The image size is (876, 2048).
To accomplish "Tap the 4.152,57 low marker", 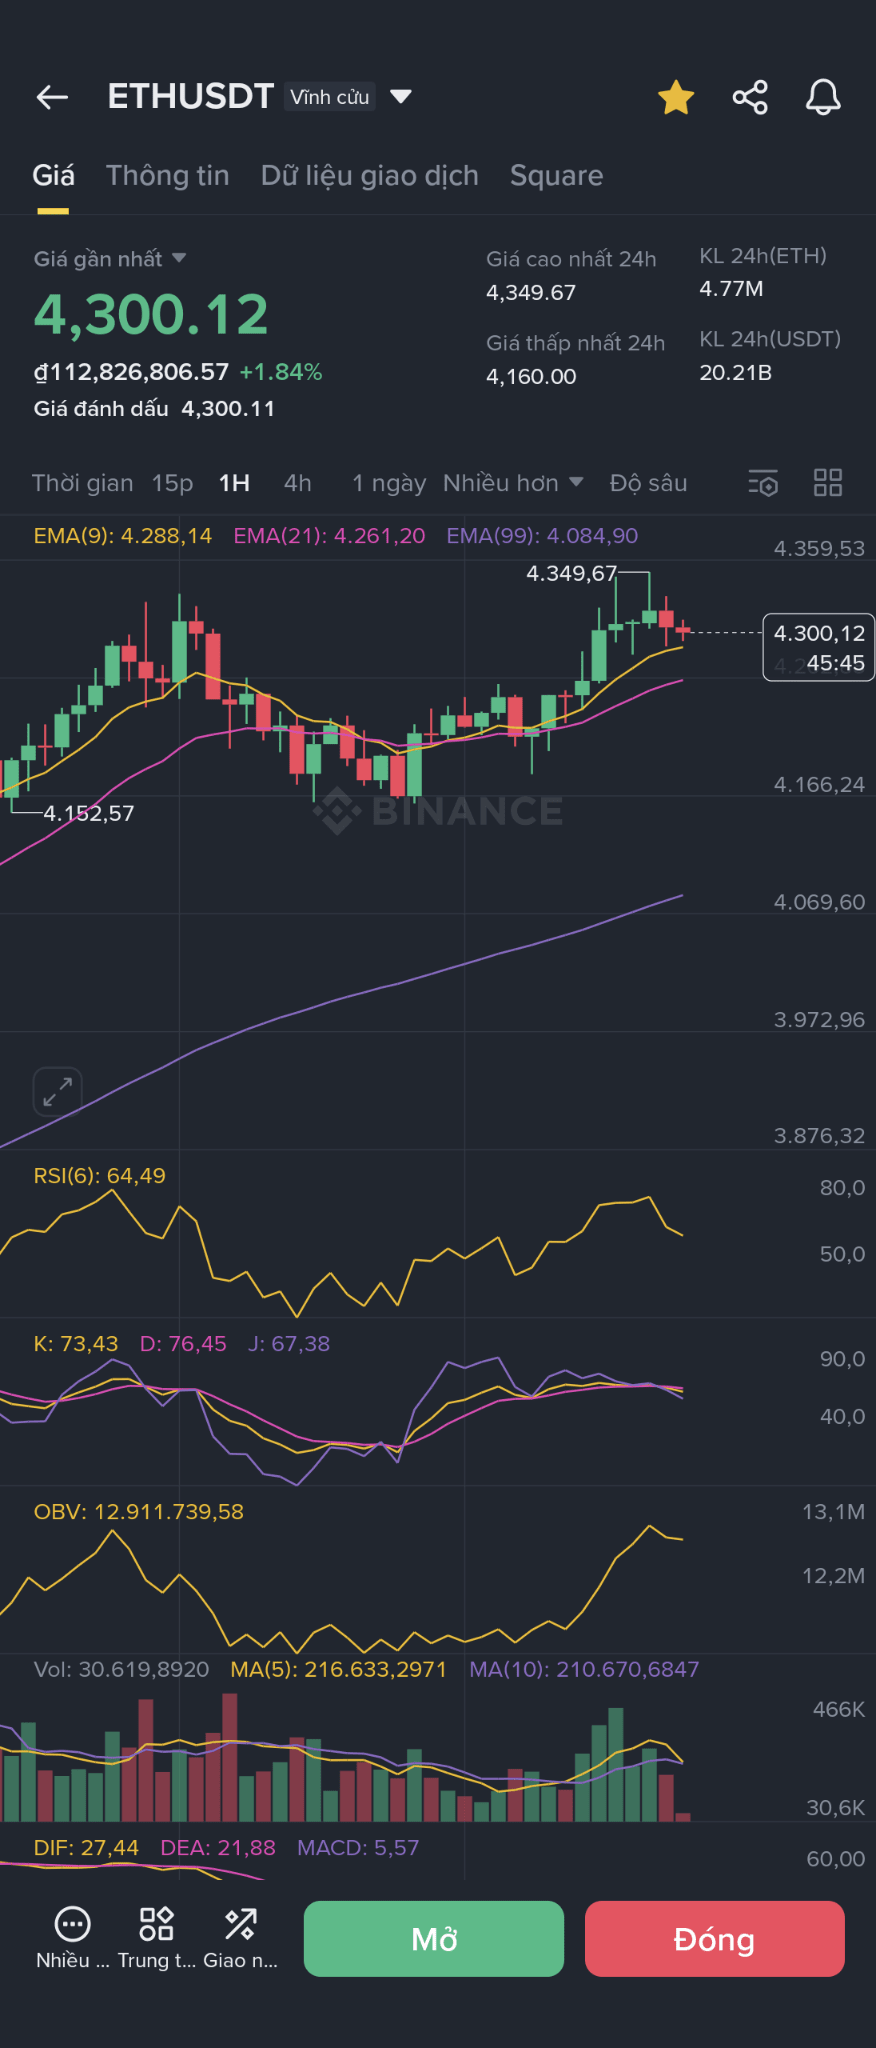I will (89, 814).
